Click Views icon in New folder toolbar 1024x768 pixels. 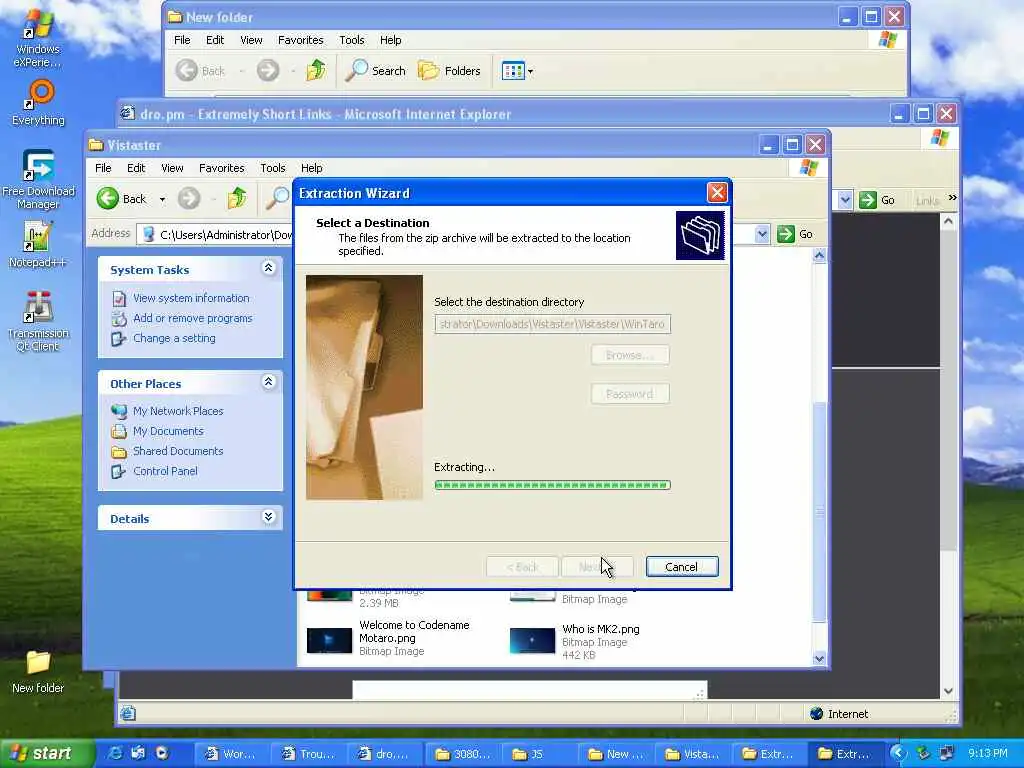pos(513,71)
